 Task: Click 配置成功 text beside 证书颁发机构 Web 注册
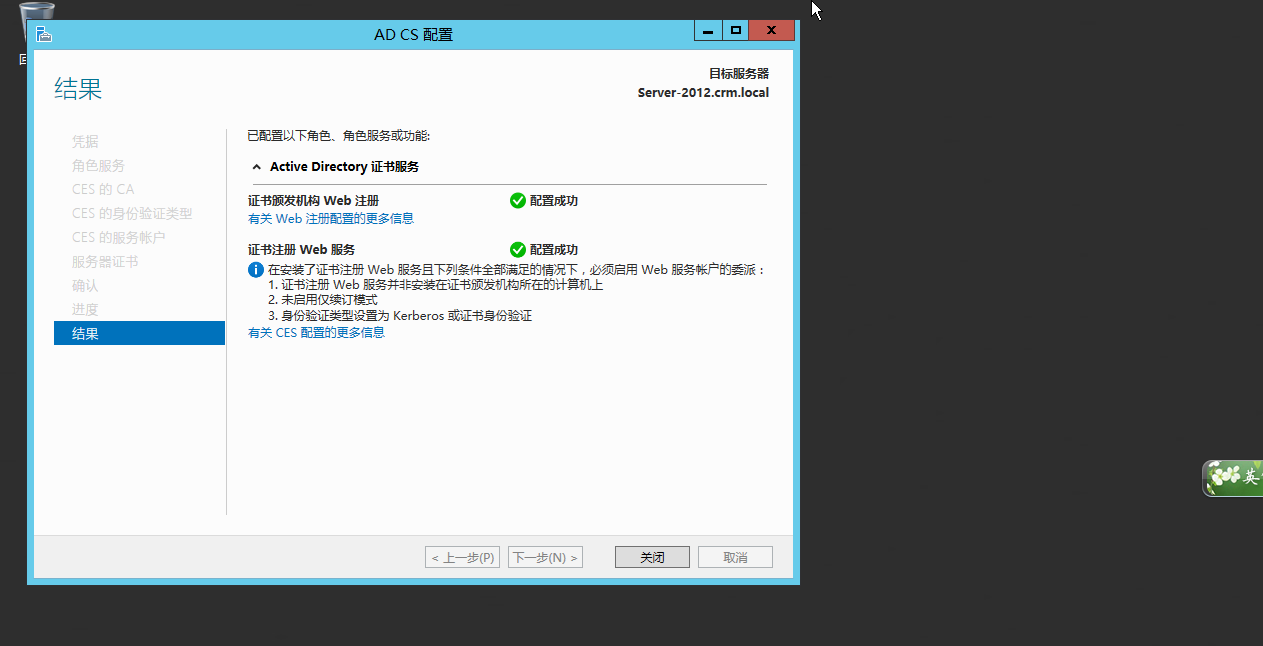click(x=554, y=200)
